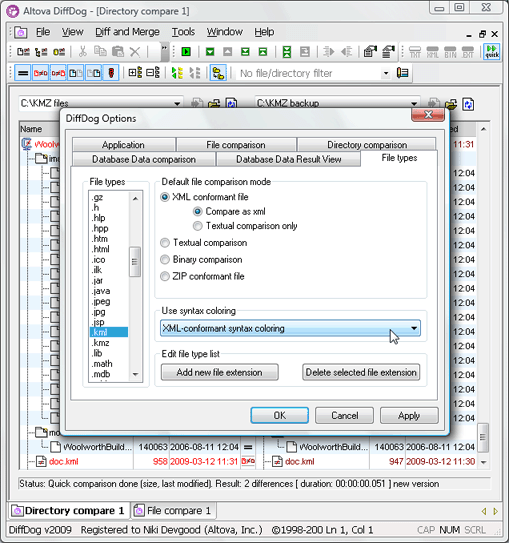Image resolution: width=509 pixels, height=543 pixels.
Task: Click the XML comparison mode icon
Action: coord(432,52)
